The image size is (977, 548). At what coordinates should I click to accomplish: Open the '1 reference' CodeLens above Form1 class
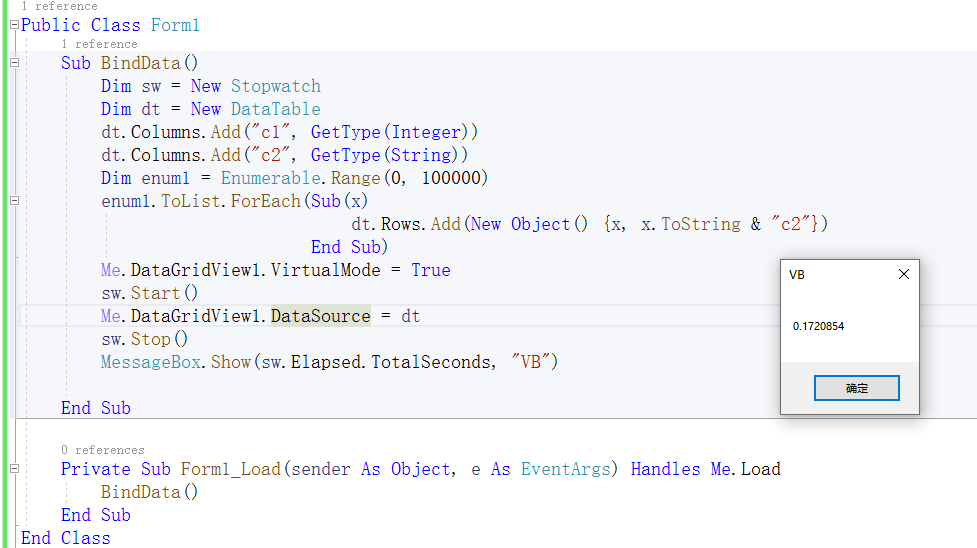click(x=59, y=6)
